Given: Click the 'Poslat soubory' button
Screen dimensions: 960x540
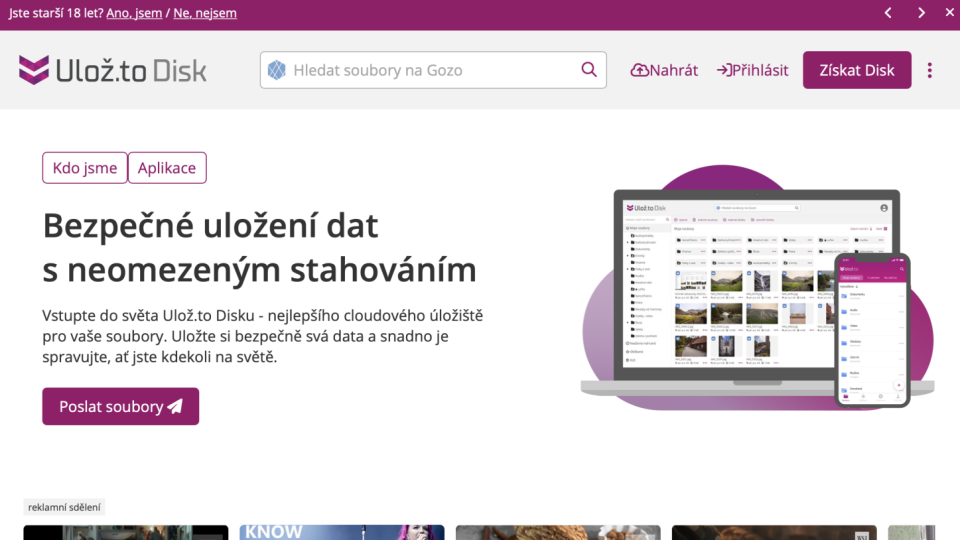Looking at the screenshot, I should click(121, 406).
